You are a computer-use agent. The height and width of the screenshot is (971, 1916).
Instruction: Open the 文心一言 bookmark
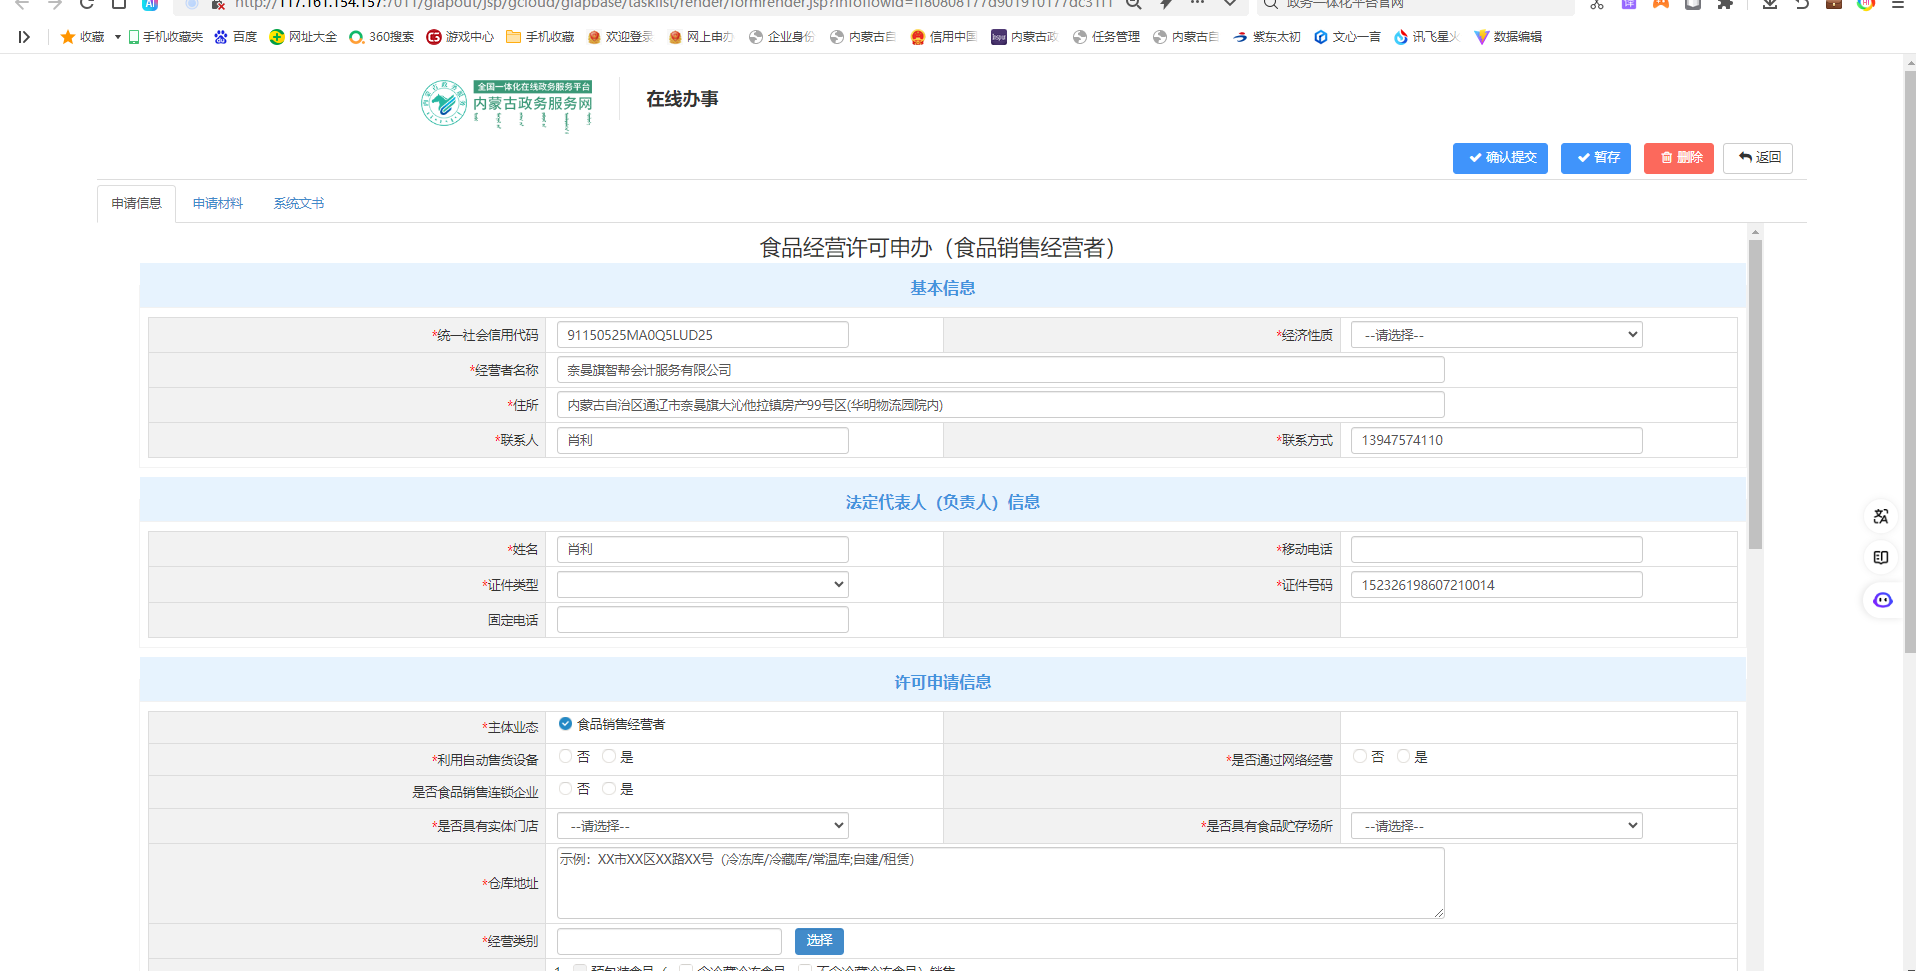point(1347,37)
